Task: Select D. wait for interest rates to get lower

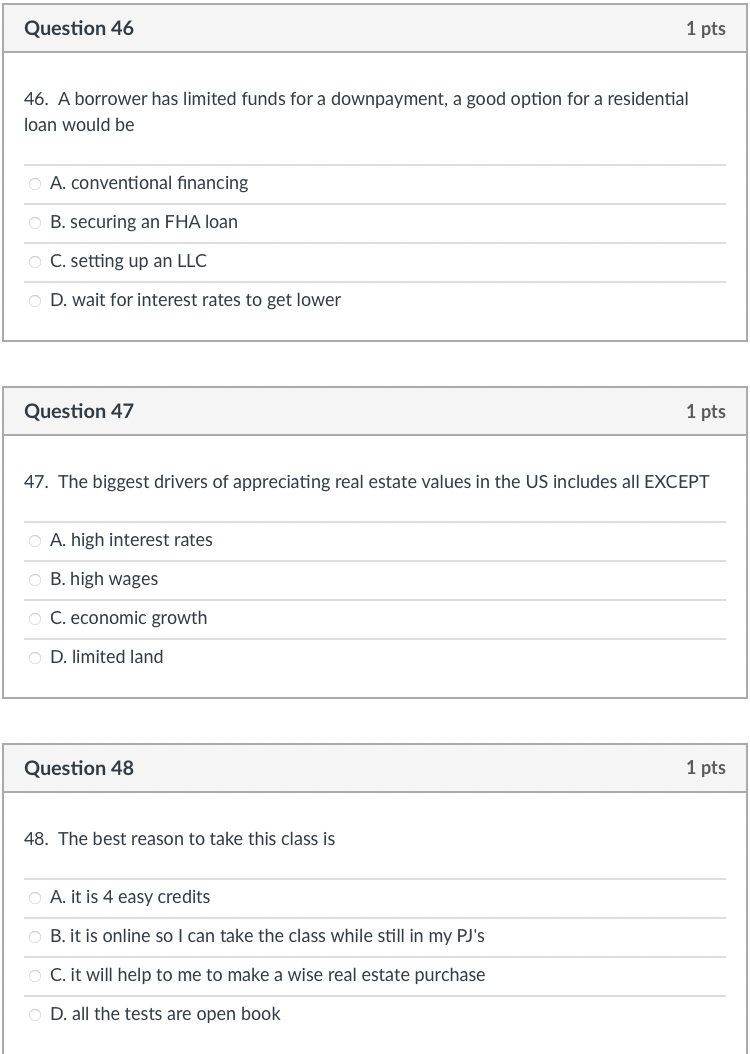Action: click(x=34, y=300)
